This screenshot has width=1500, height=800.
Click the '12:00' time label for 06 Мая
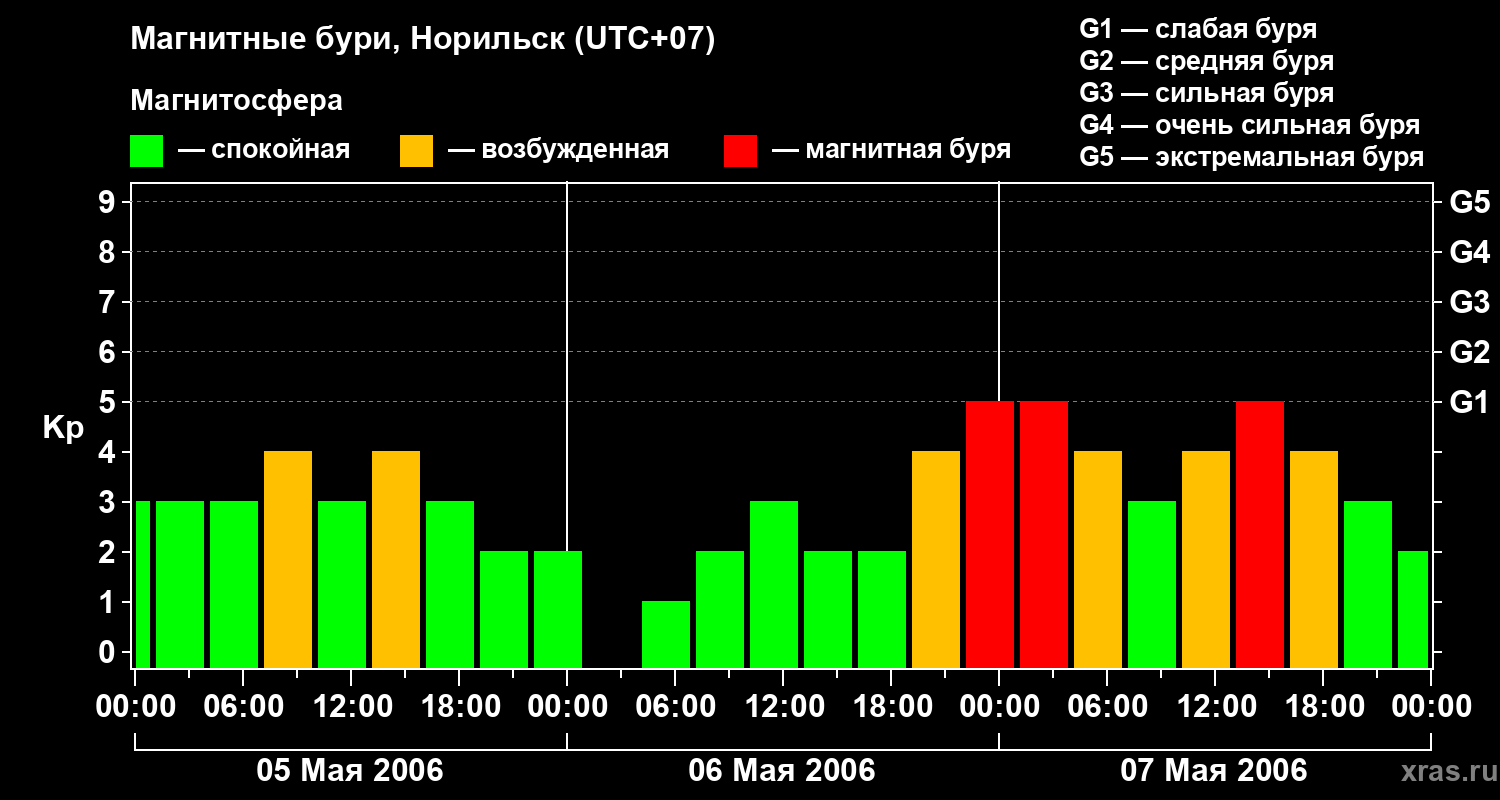(x=783, y=707)
